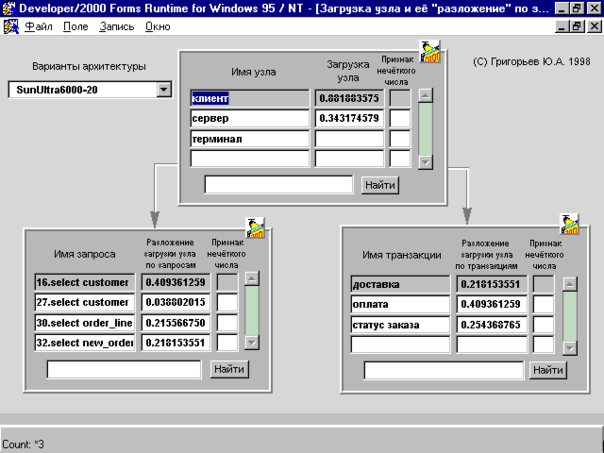Click the transaction panel scrollbar down arrow
Image resolution: width=604 pixels, height=453 pixels.
click(x=569, y=348)
